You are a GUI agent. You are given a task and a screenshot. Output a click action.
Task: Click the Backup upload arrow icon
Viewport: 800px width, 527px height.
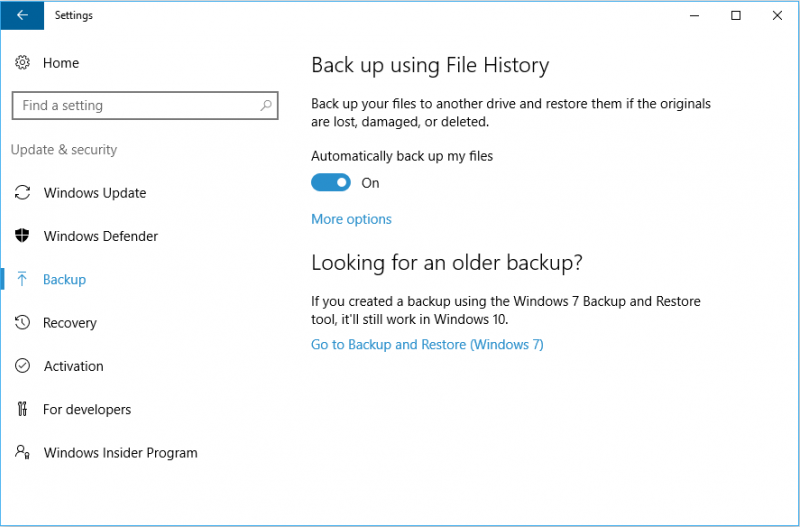click(22, 279)
